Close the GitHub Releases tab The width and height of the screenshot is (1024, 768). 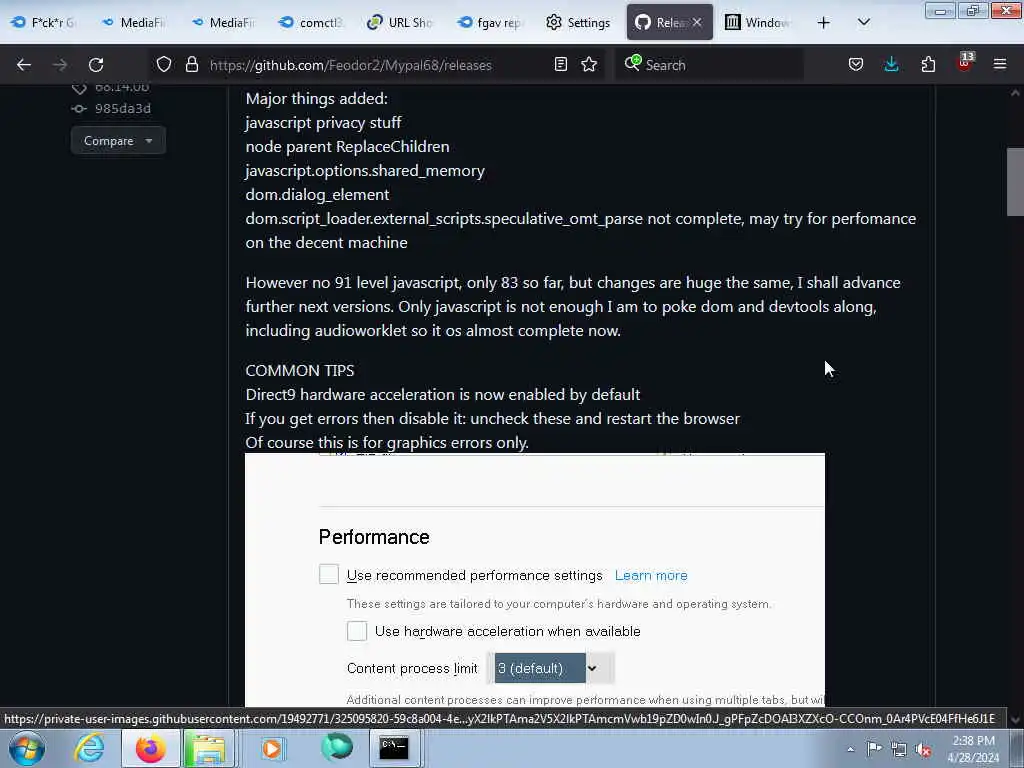[x=697, y=23]
